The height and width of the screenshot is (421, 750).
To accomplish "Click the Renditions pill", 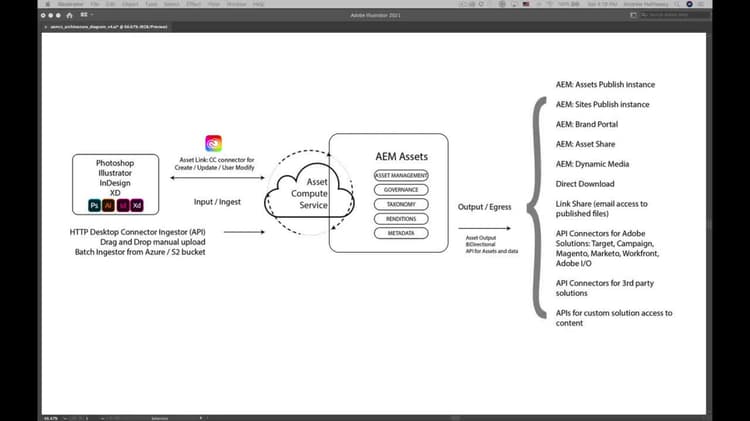I will click(401, 219).
